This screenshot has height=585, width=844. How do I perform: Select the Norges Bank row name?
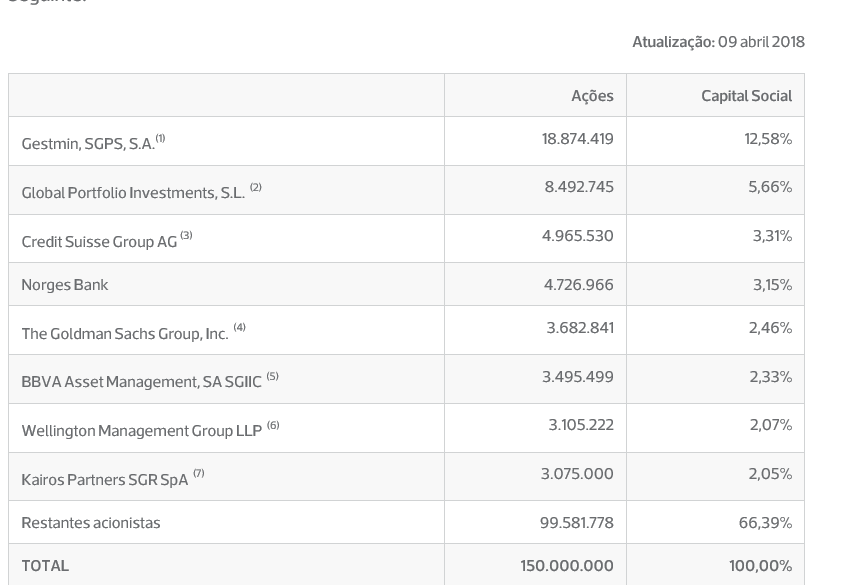65,285
